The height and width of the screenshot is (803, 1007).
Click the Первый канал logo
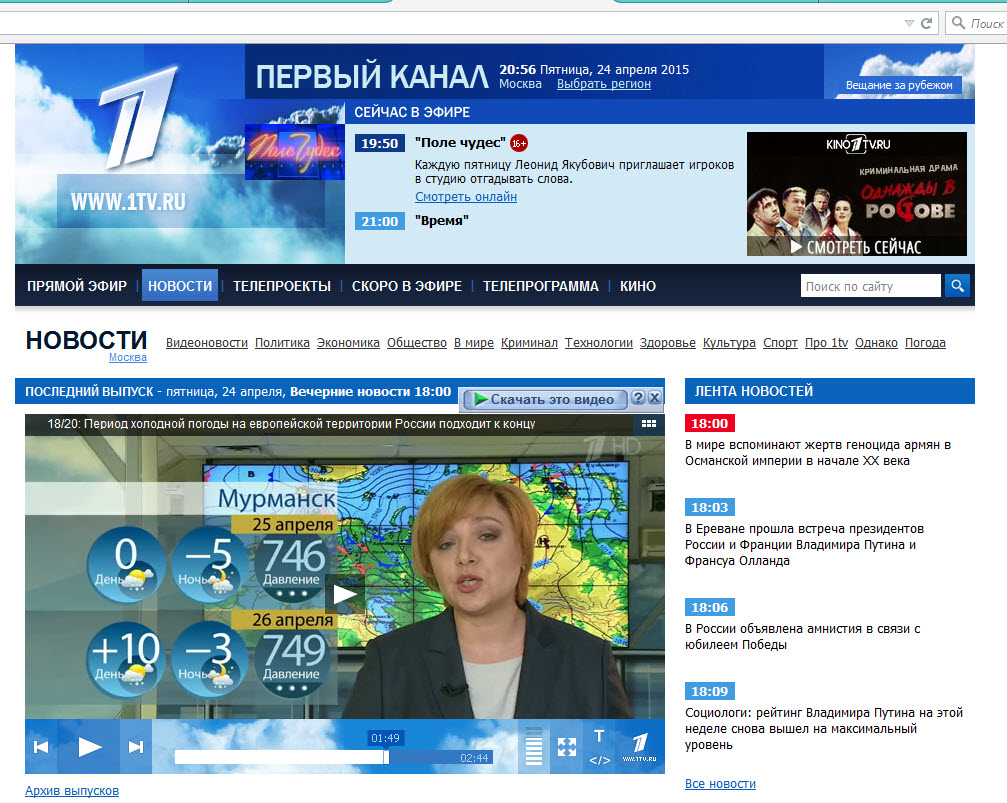click(x=138, y=116)
